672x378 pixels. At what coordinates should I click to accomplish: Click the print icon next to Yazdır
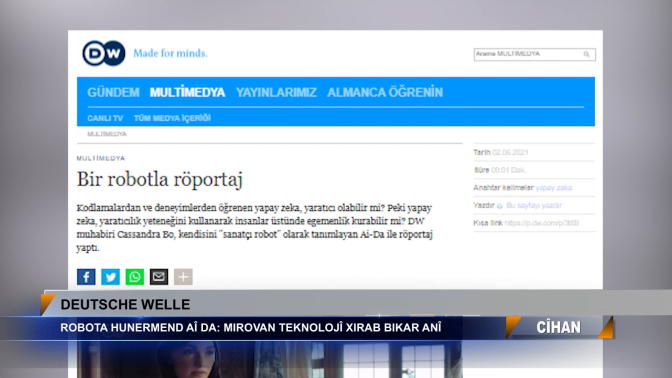pyautogui.click(x=500, y=206)
